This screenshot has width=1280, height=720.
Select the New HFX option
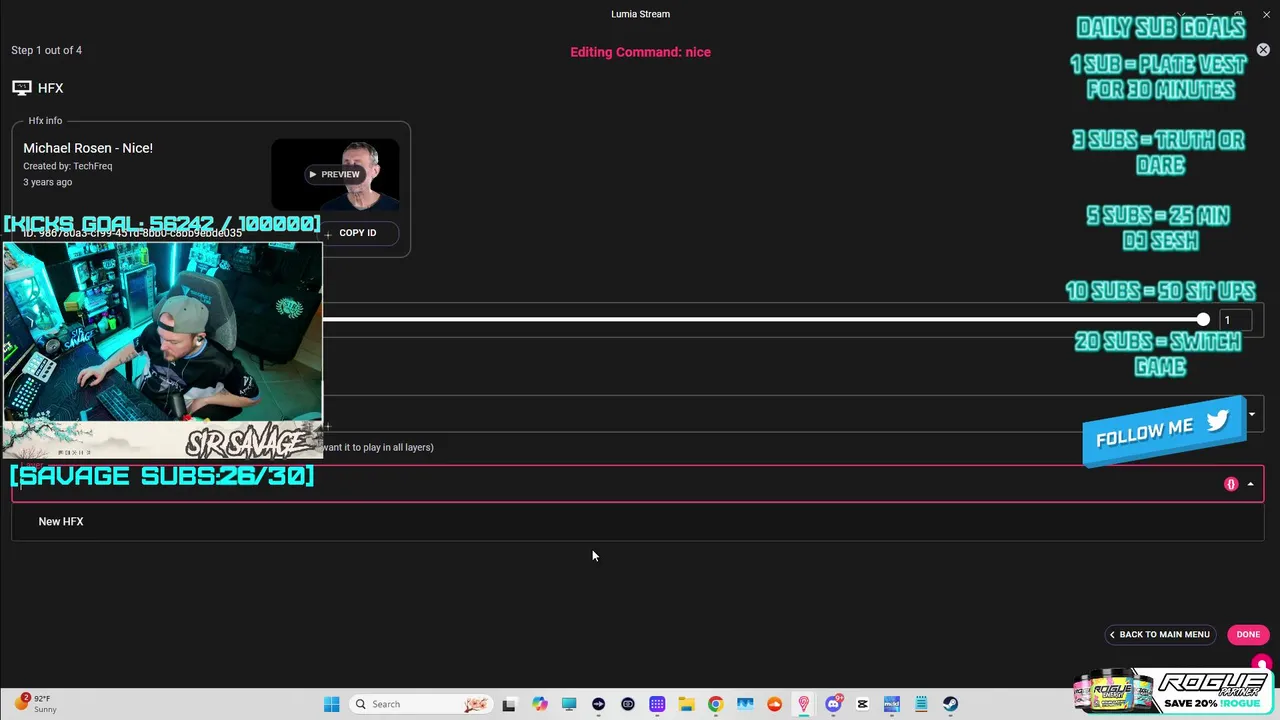pyautogui.click(x=638, y=522)
